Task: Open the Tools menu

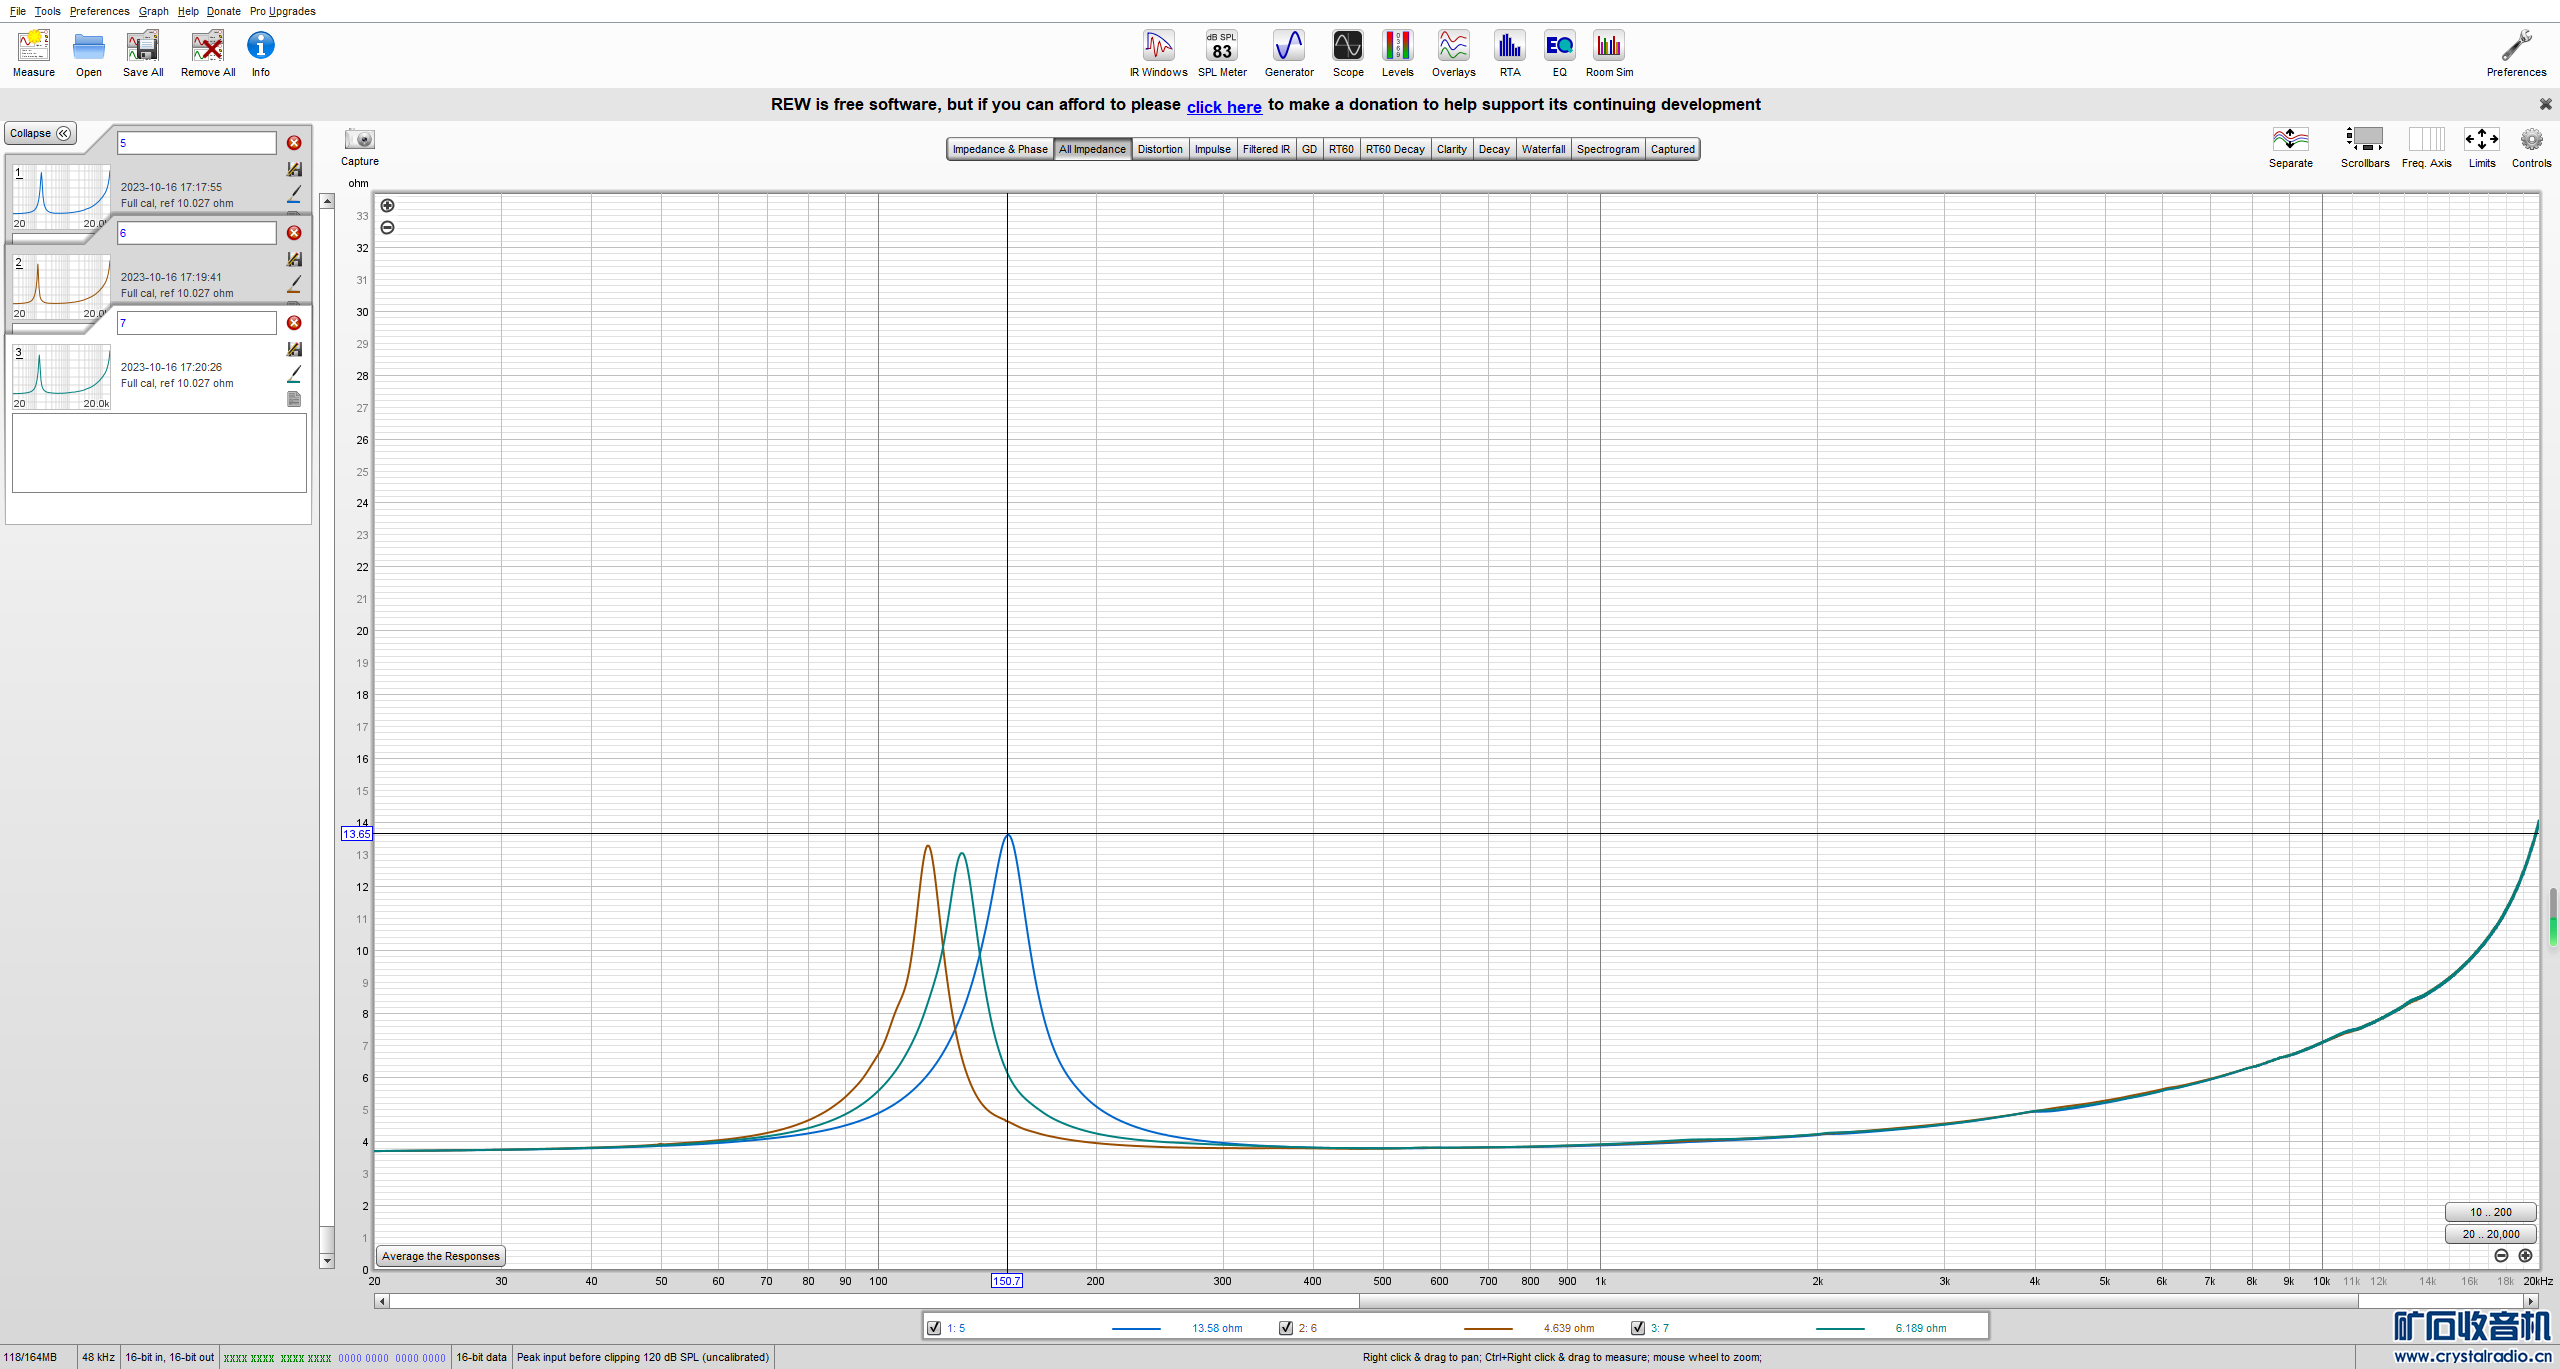Action: pyautogui.click(x=47, y=11)
